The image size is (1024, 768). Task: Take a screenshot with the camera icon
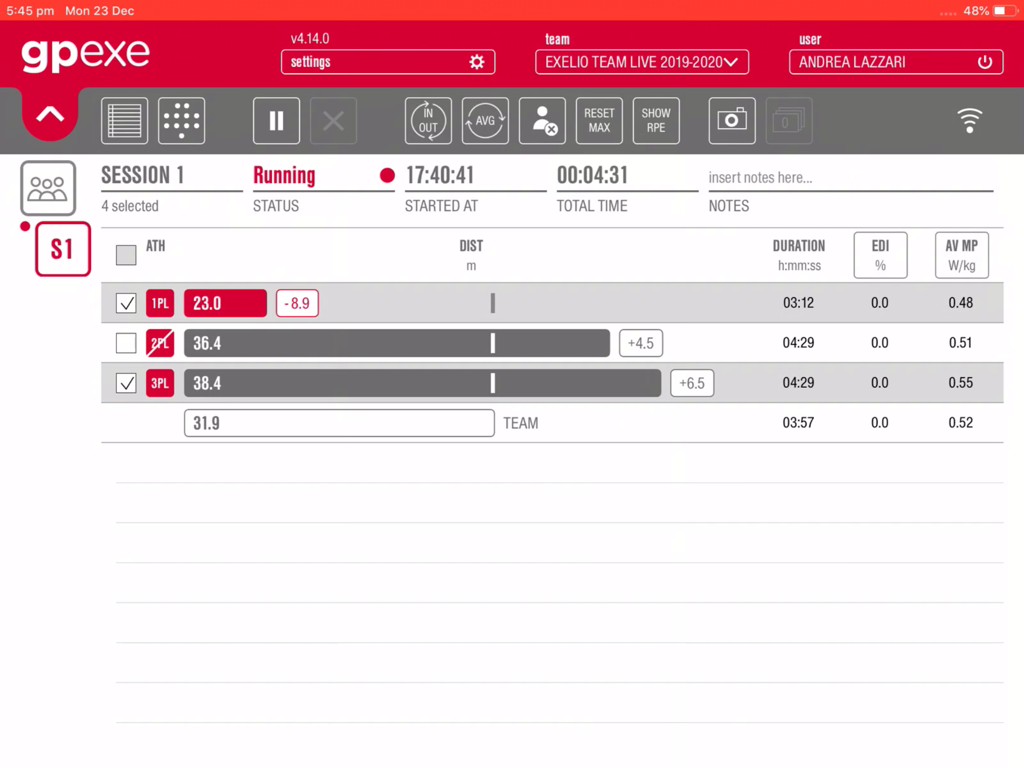[x=734, y=120]
